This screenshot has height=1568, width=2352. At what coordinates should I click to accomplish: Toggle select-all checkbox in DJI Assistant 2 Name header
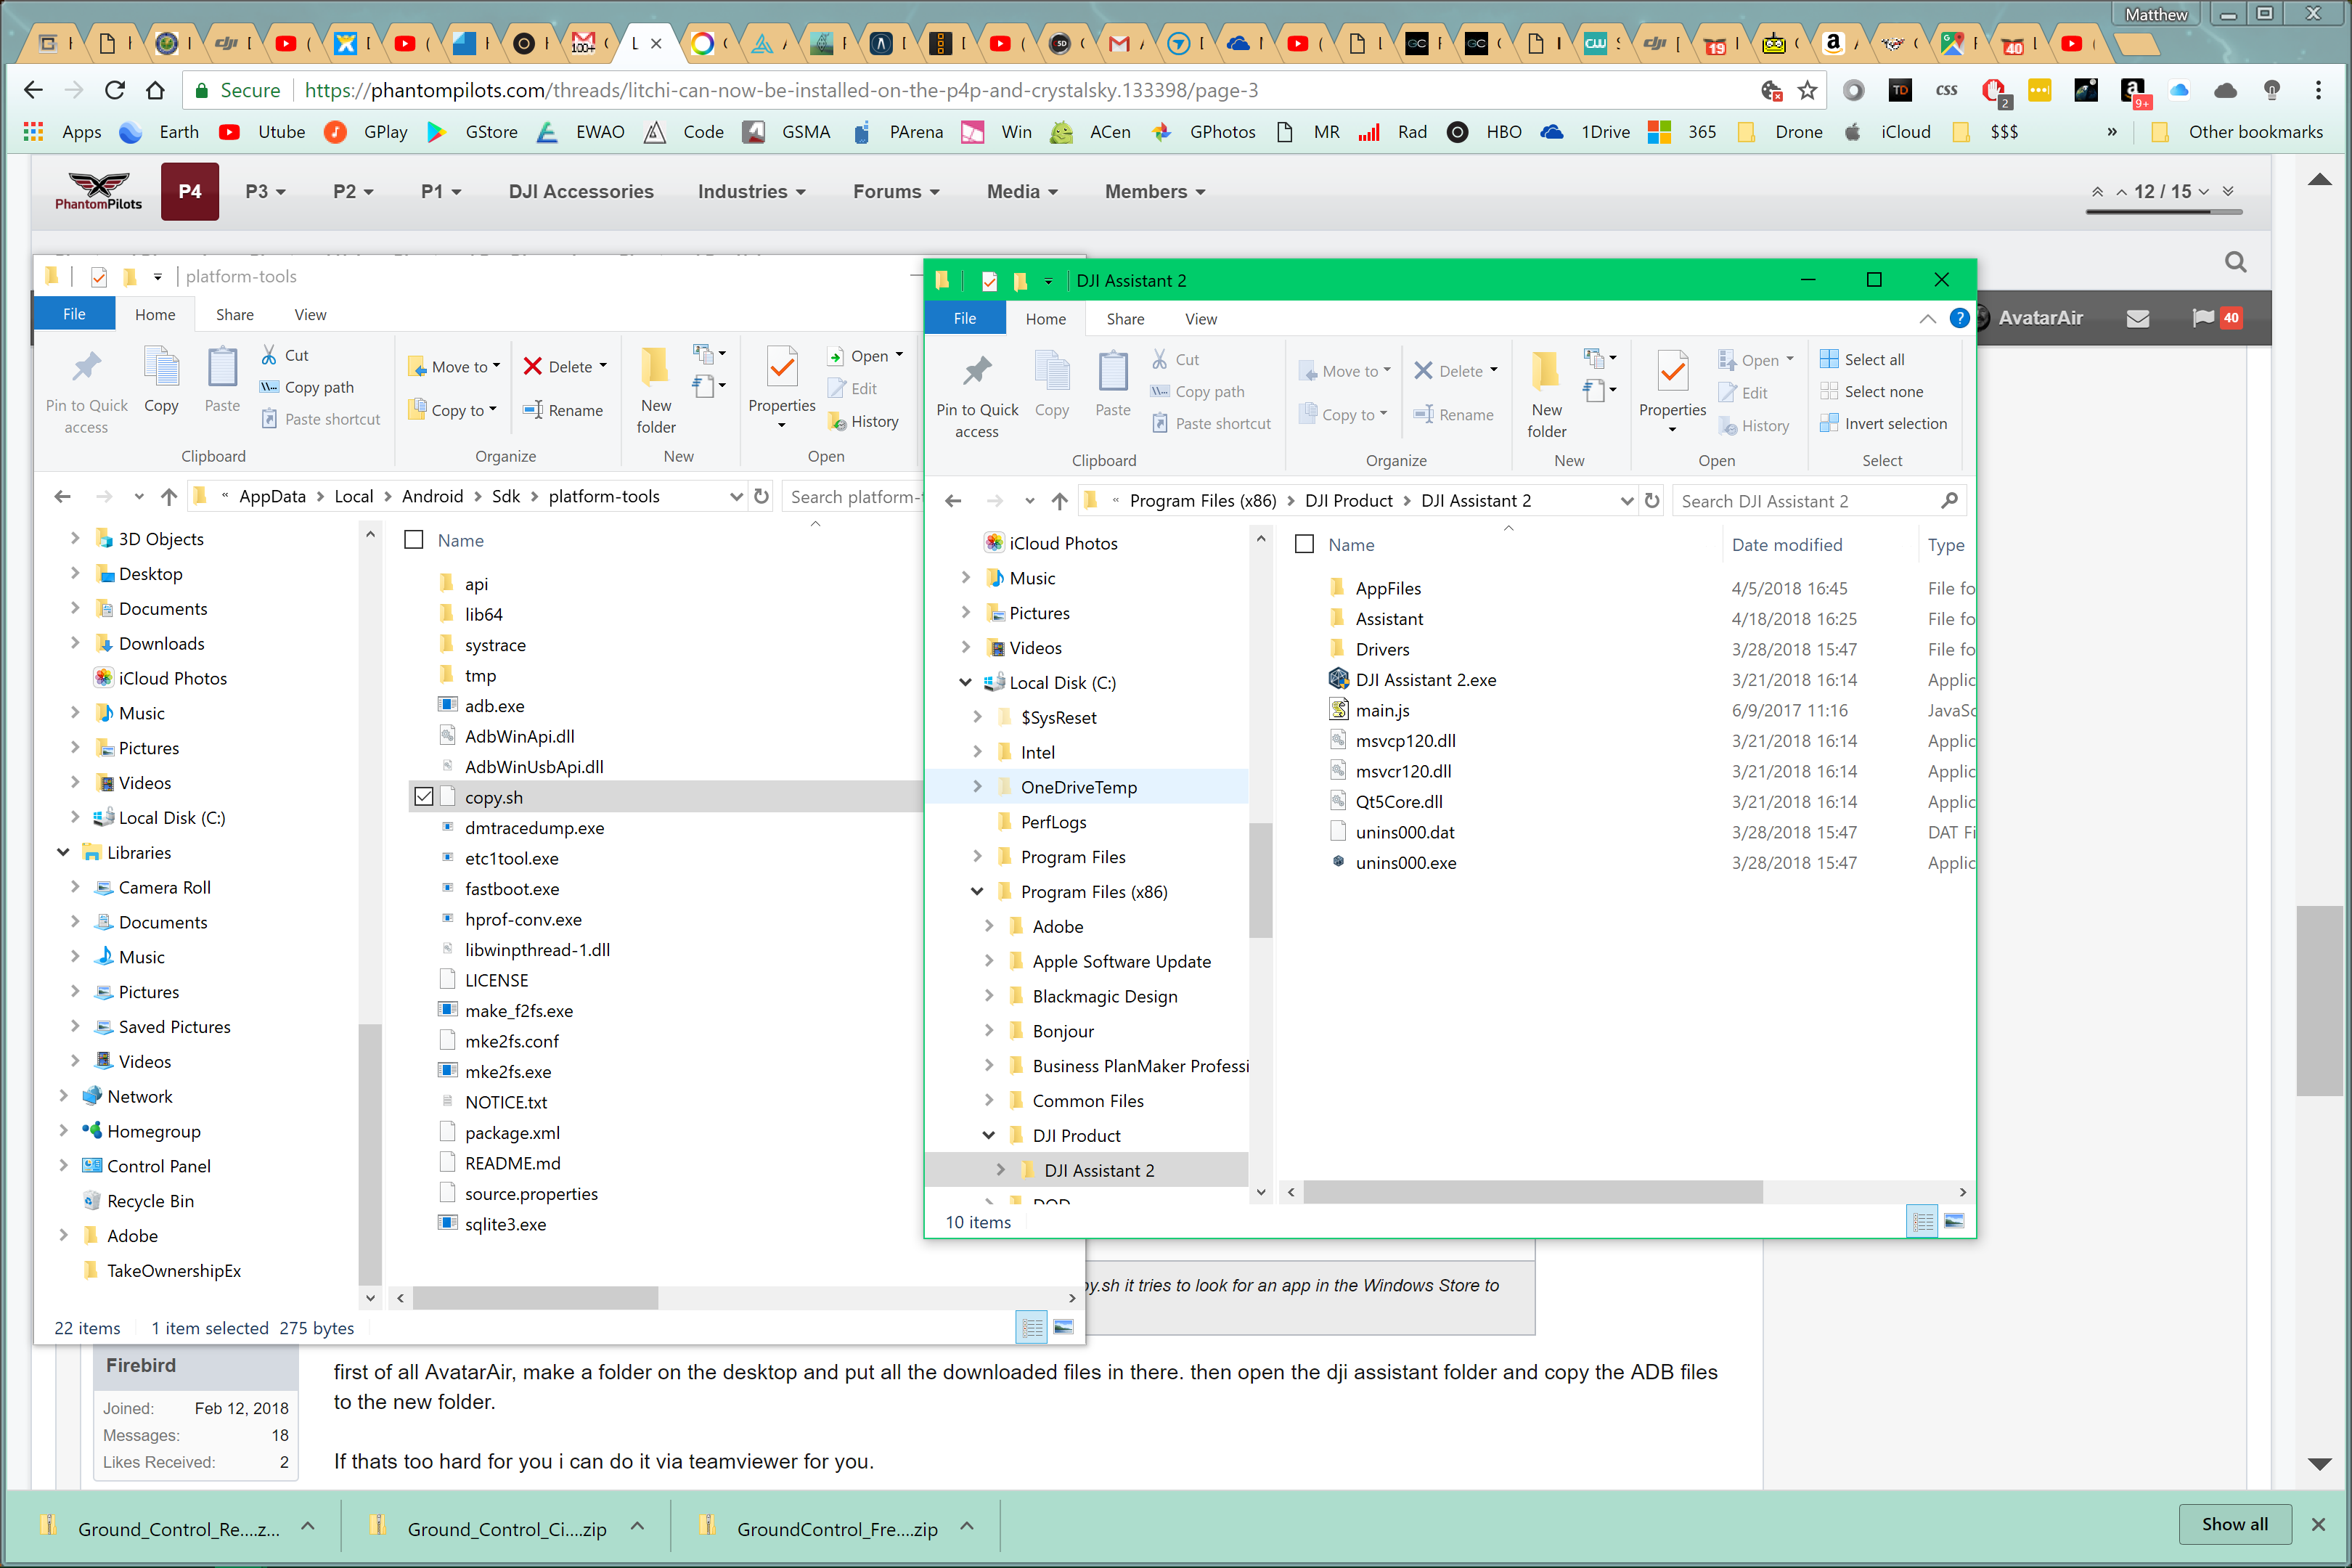click(x=1304, y=544)
